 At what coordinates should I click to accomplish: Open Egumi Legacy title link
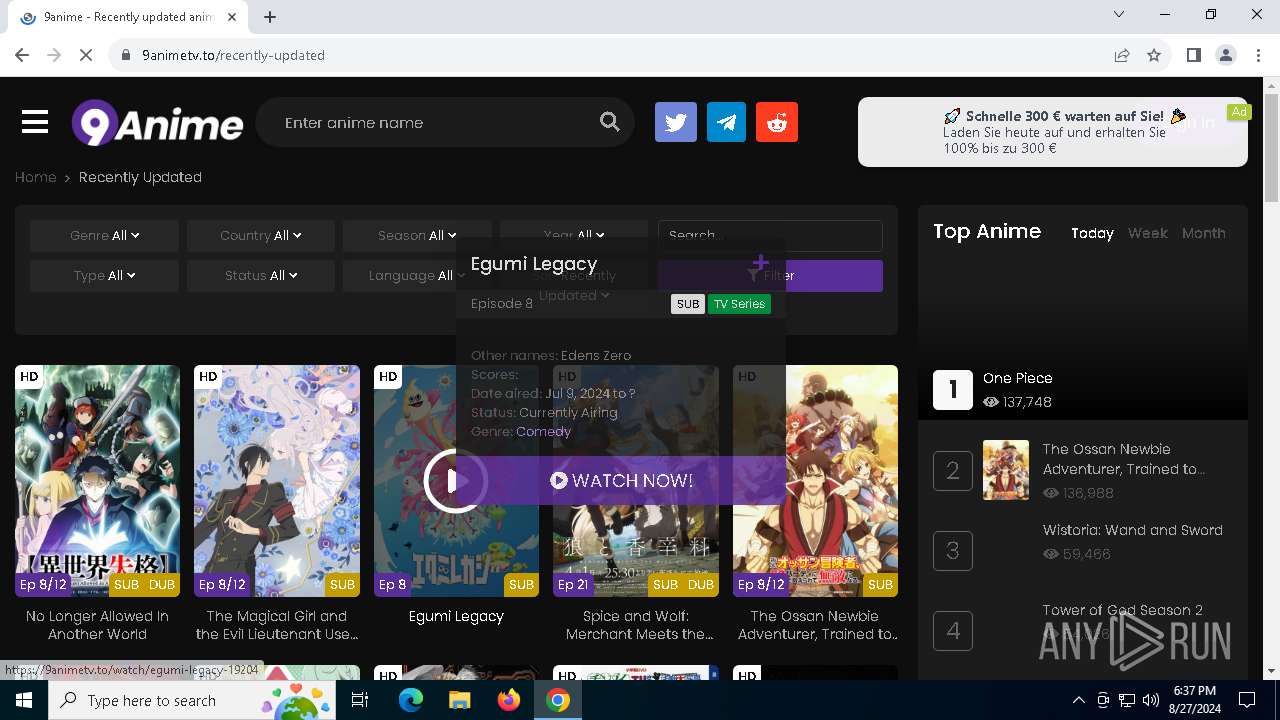coord(456,616)
